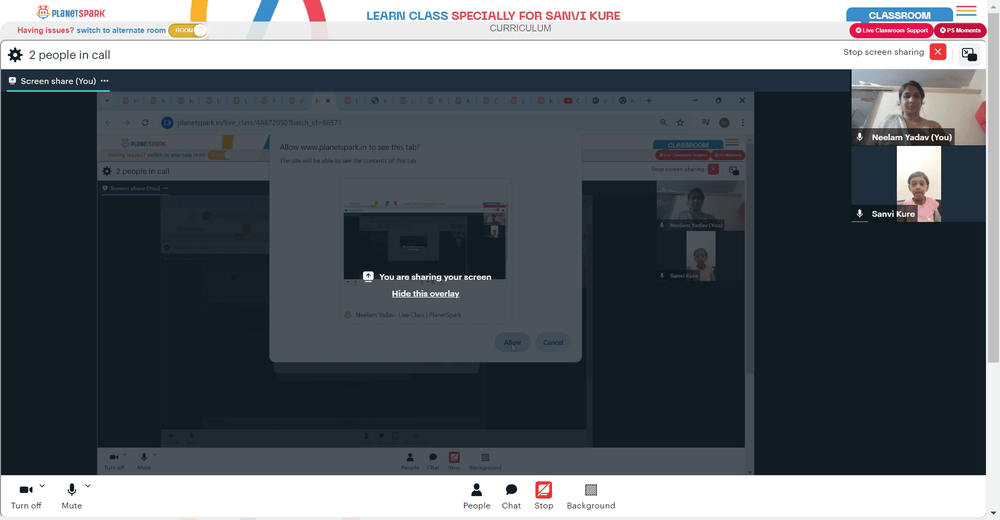Click mic icon on Sanvi Kure tile
This screenshot has width=1000, height=520.
(860, 214)
